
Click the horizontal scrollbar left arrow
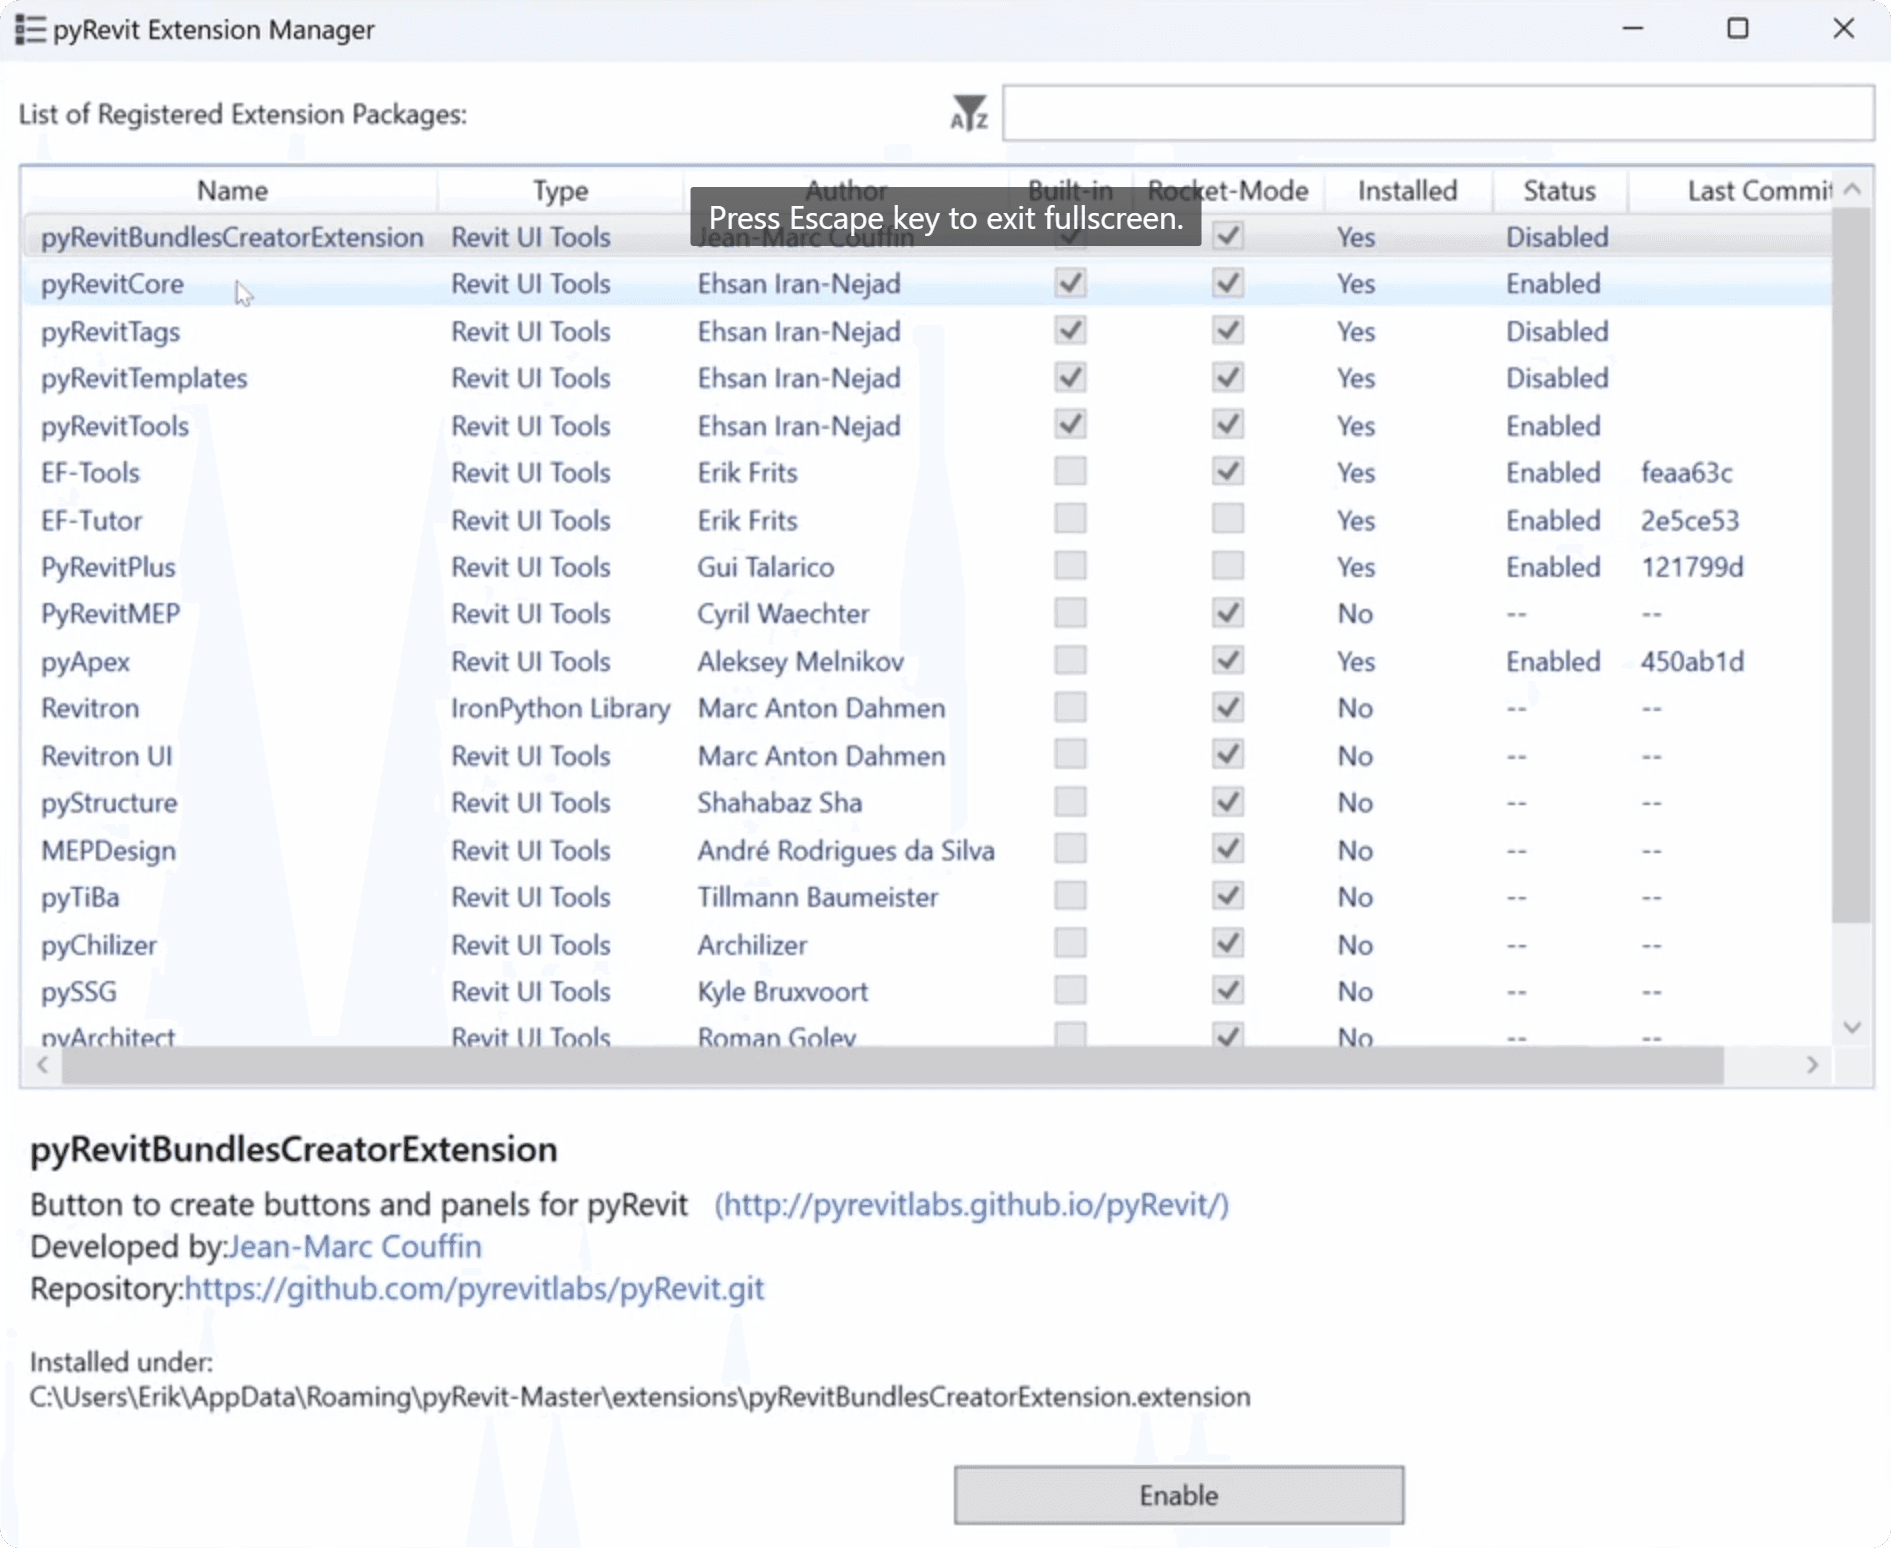pos(42,1065)
